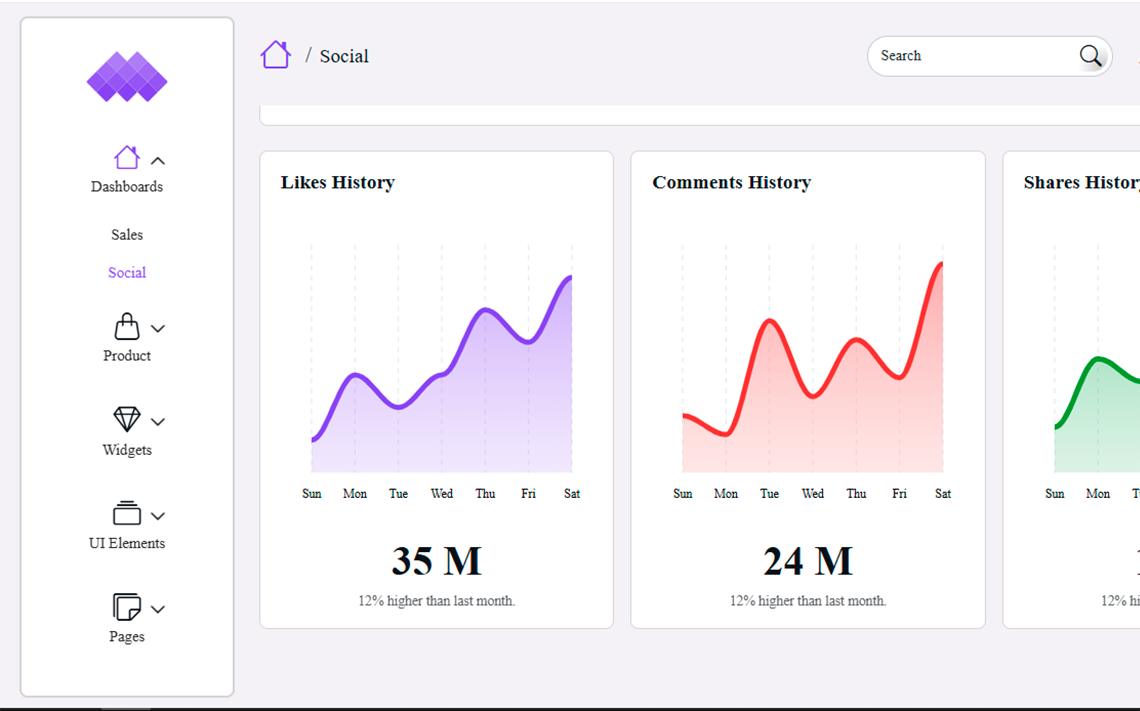
Task: Click the Product shopping bag icon
Action: click(127, 326)
